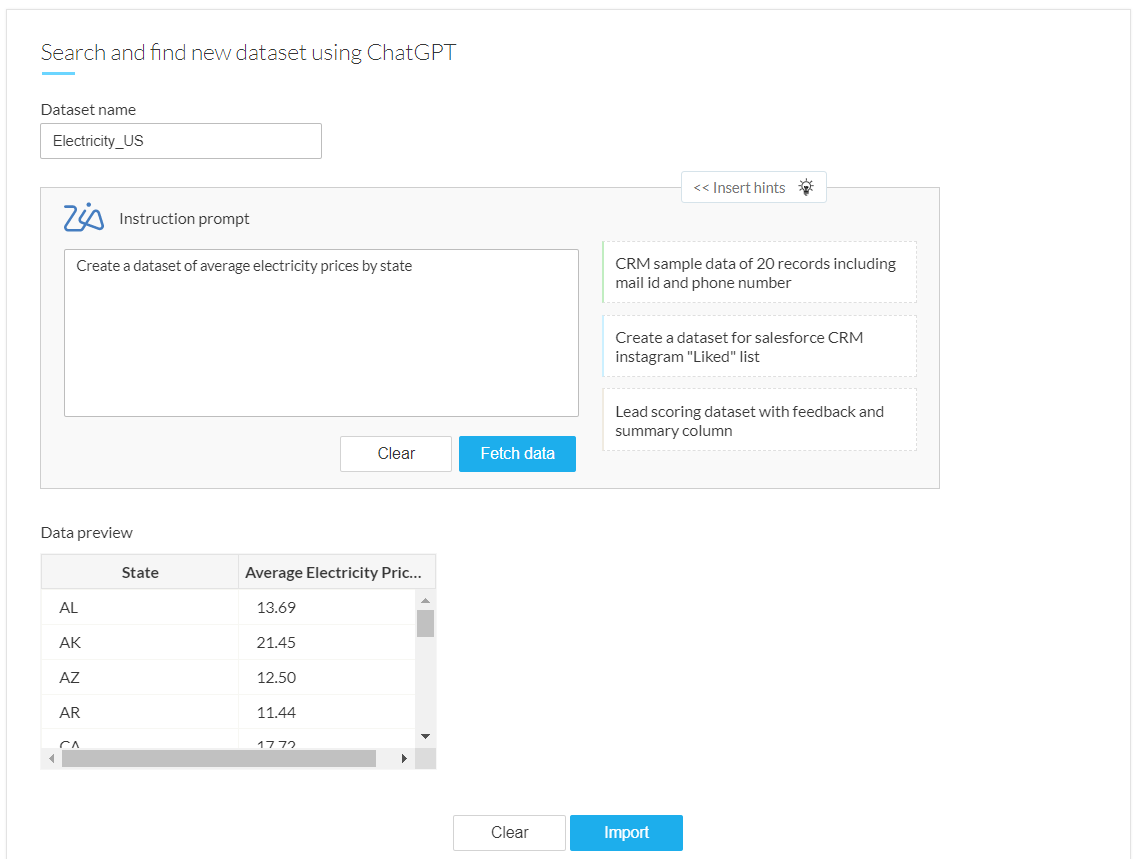Image resolution: width=1142 pixels, height=859 pixels.
Task: Select the Lead scoring dataset hint
Action: [759, 421]
